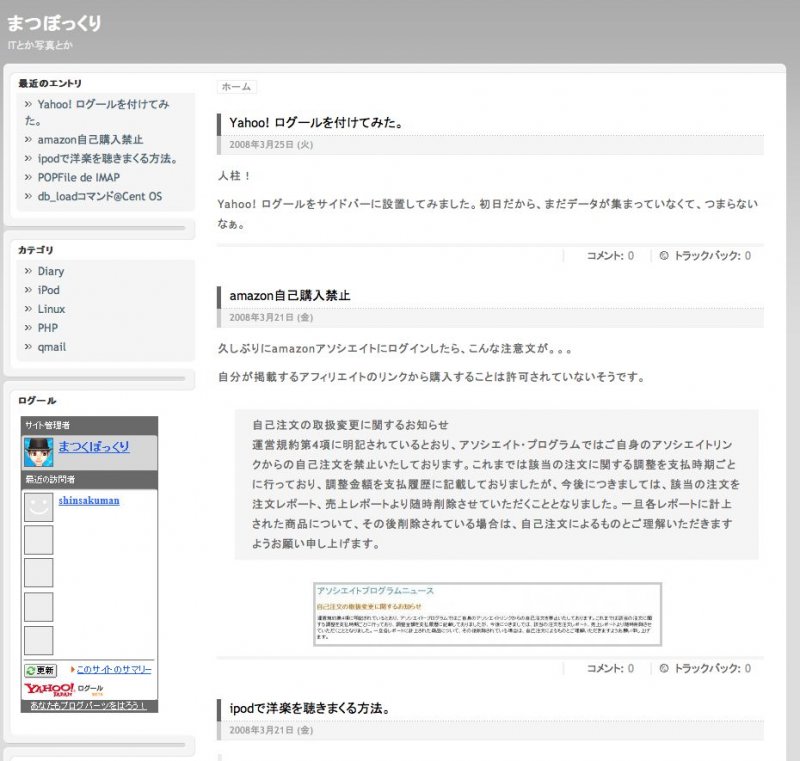The image size is (800, 761).
Task: Click the カテゴリ sidebar heading
Action: click(x=36, y=250)
